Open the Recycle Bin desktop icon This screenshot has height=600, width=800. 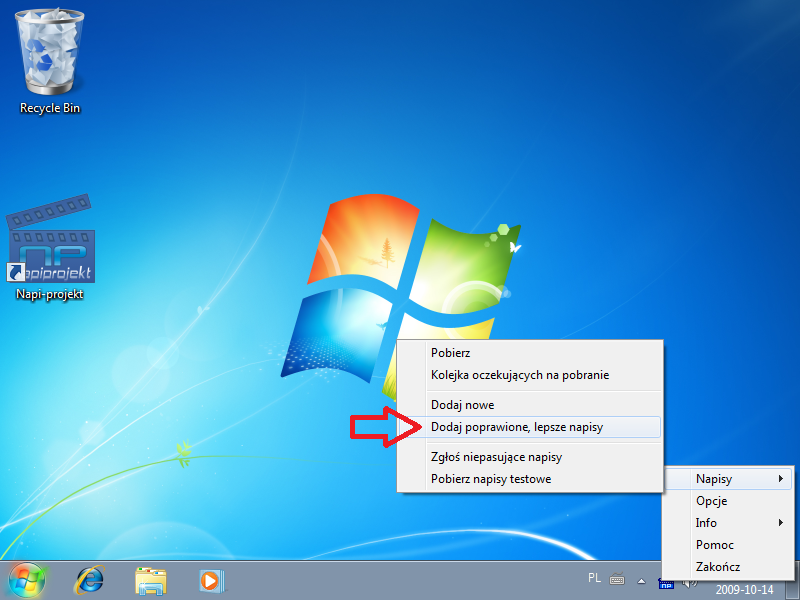(49, 61)
